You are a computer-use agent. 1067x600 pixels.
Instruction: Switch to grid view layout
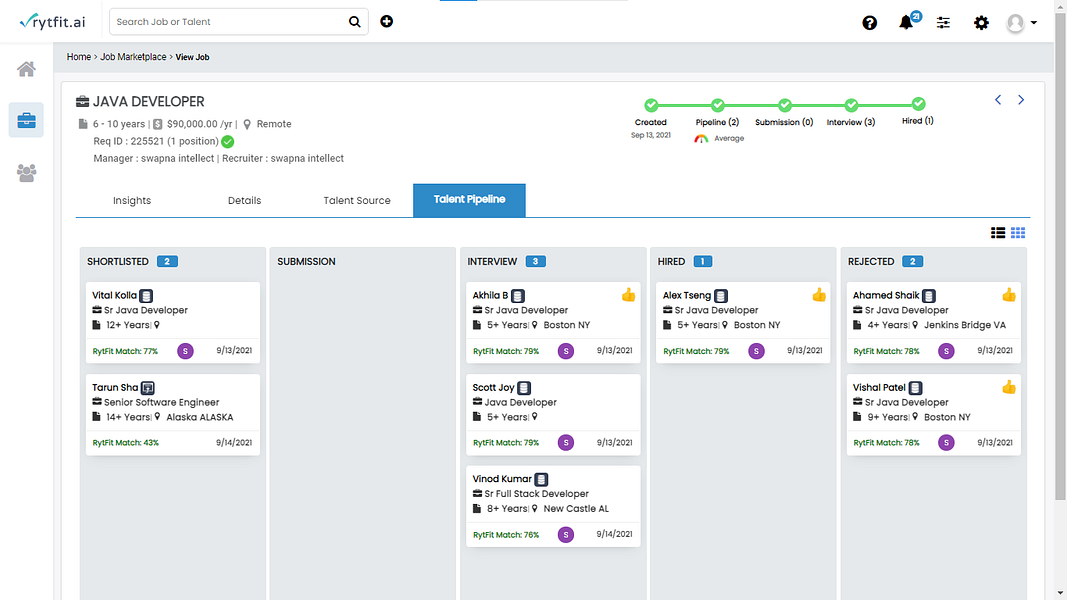1018,233
